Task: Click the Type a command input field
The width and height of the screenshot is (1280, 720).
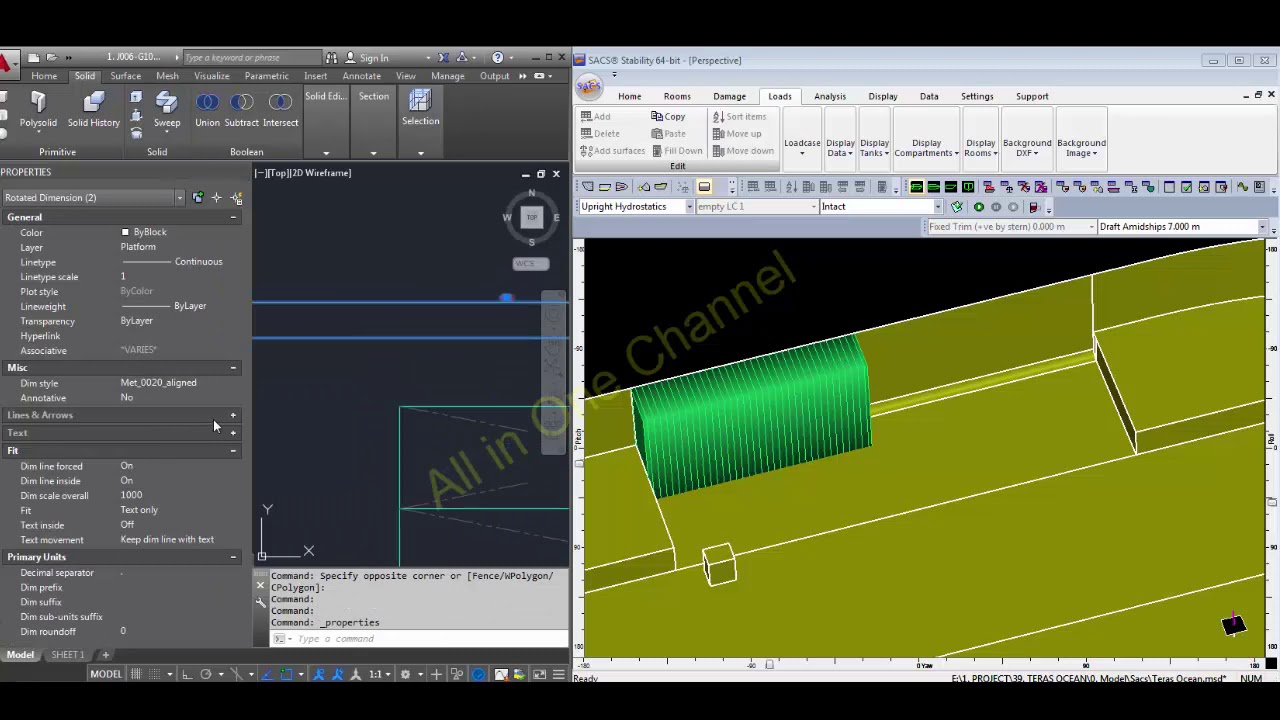Action: (420, 639)
